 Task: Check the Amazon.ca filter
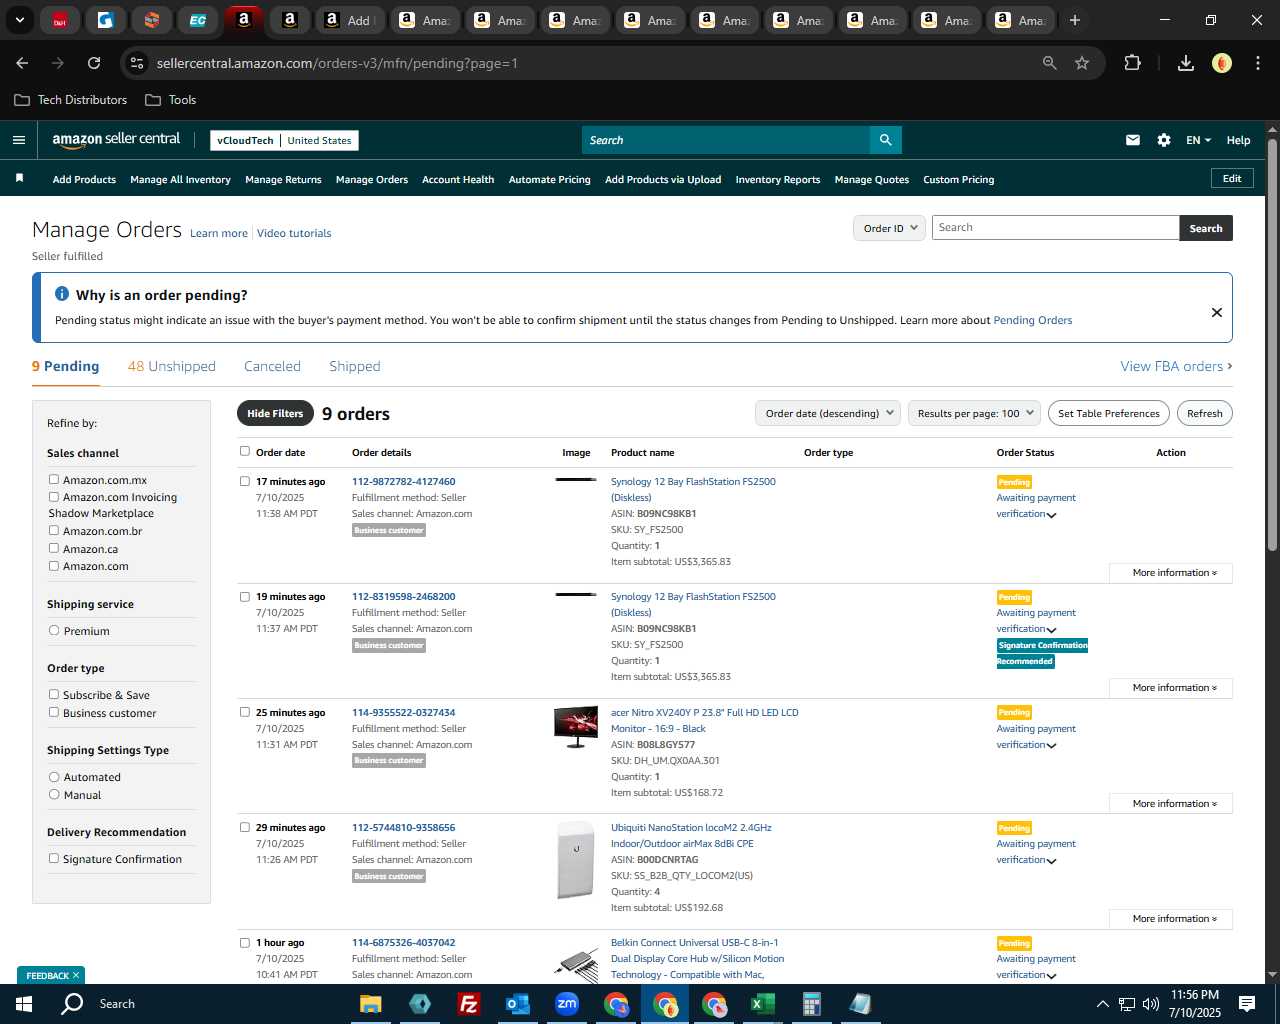pyautogui.click(x=54, y=548)
